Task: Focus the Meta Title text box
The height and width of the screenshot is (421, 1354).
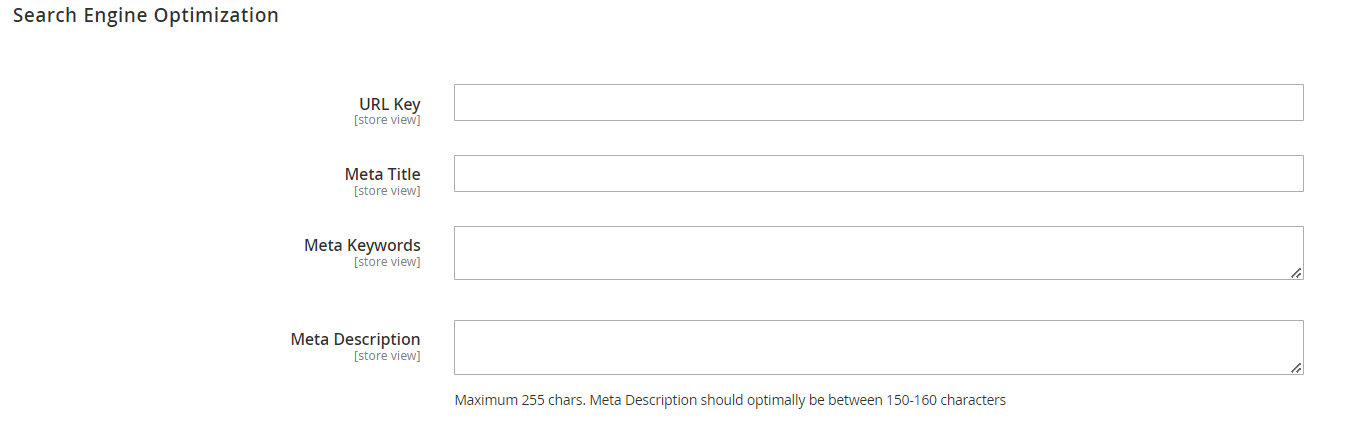Action: [878, 174]
